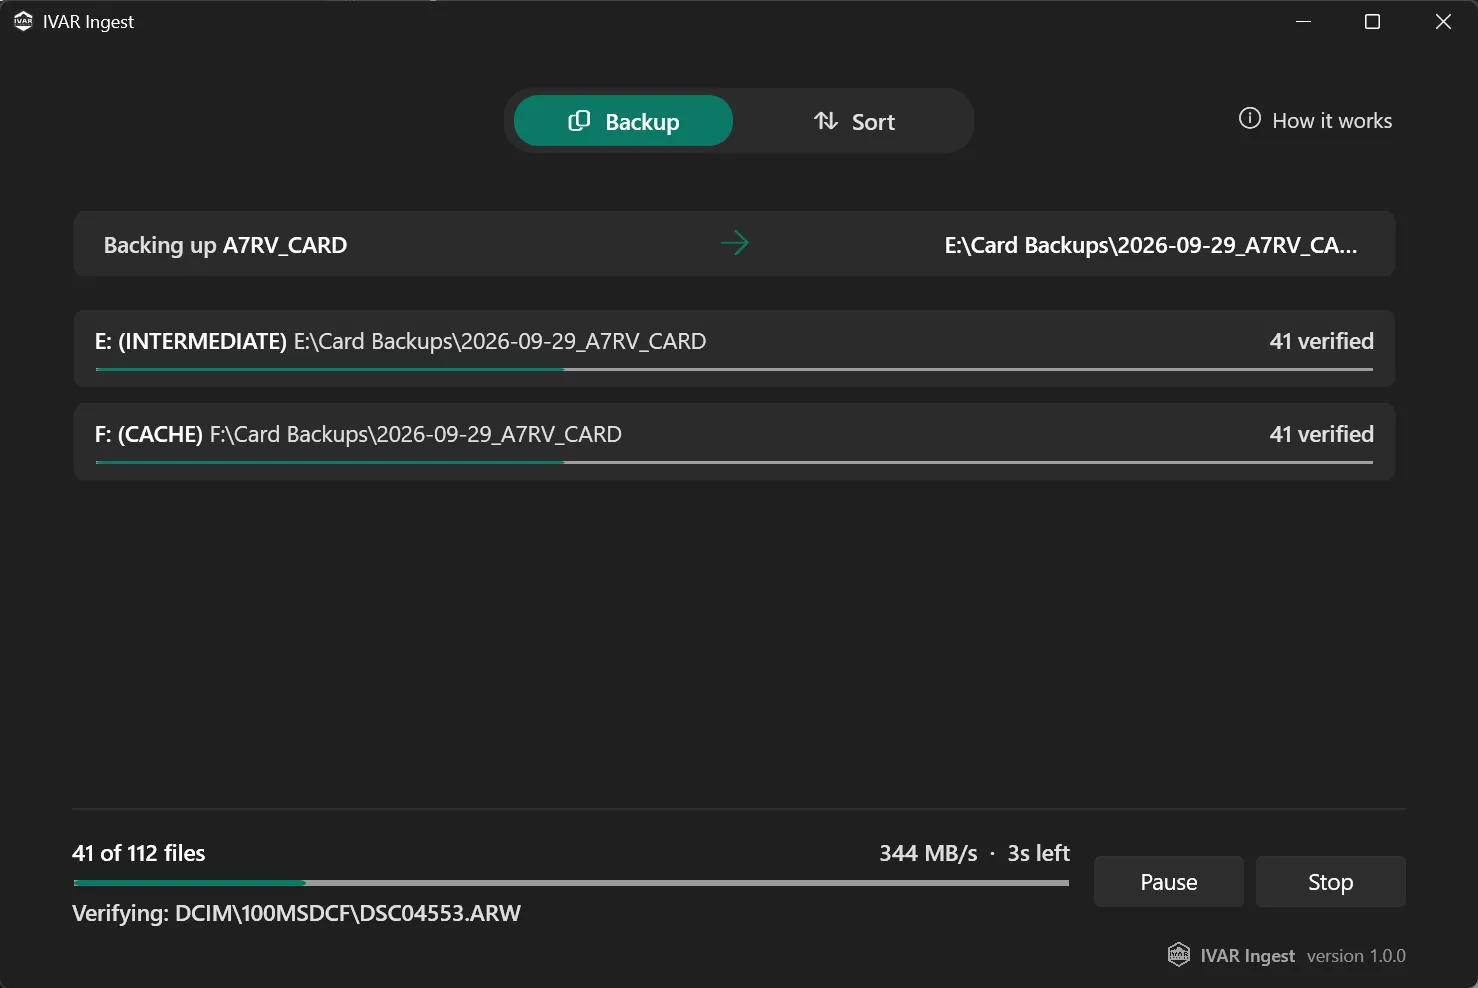Click '41 verified' on F: row

[x=1321, y=434]
